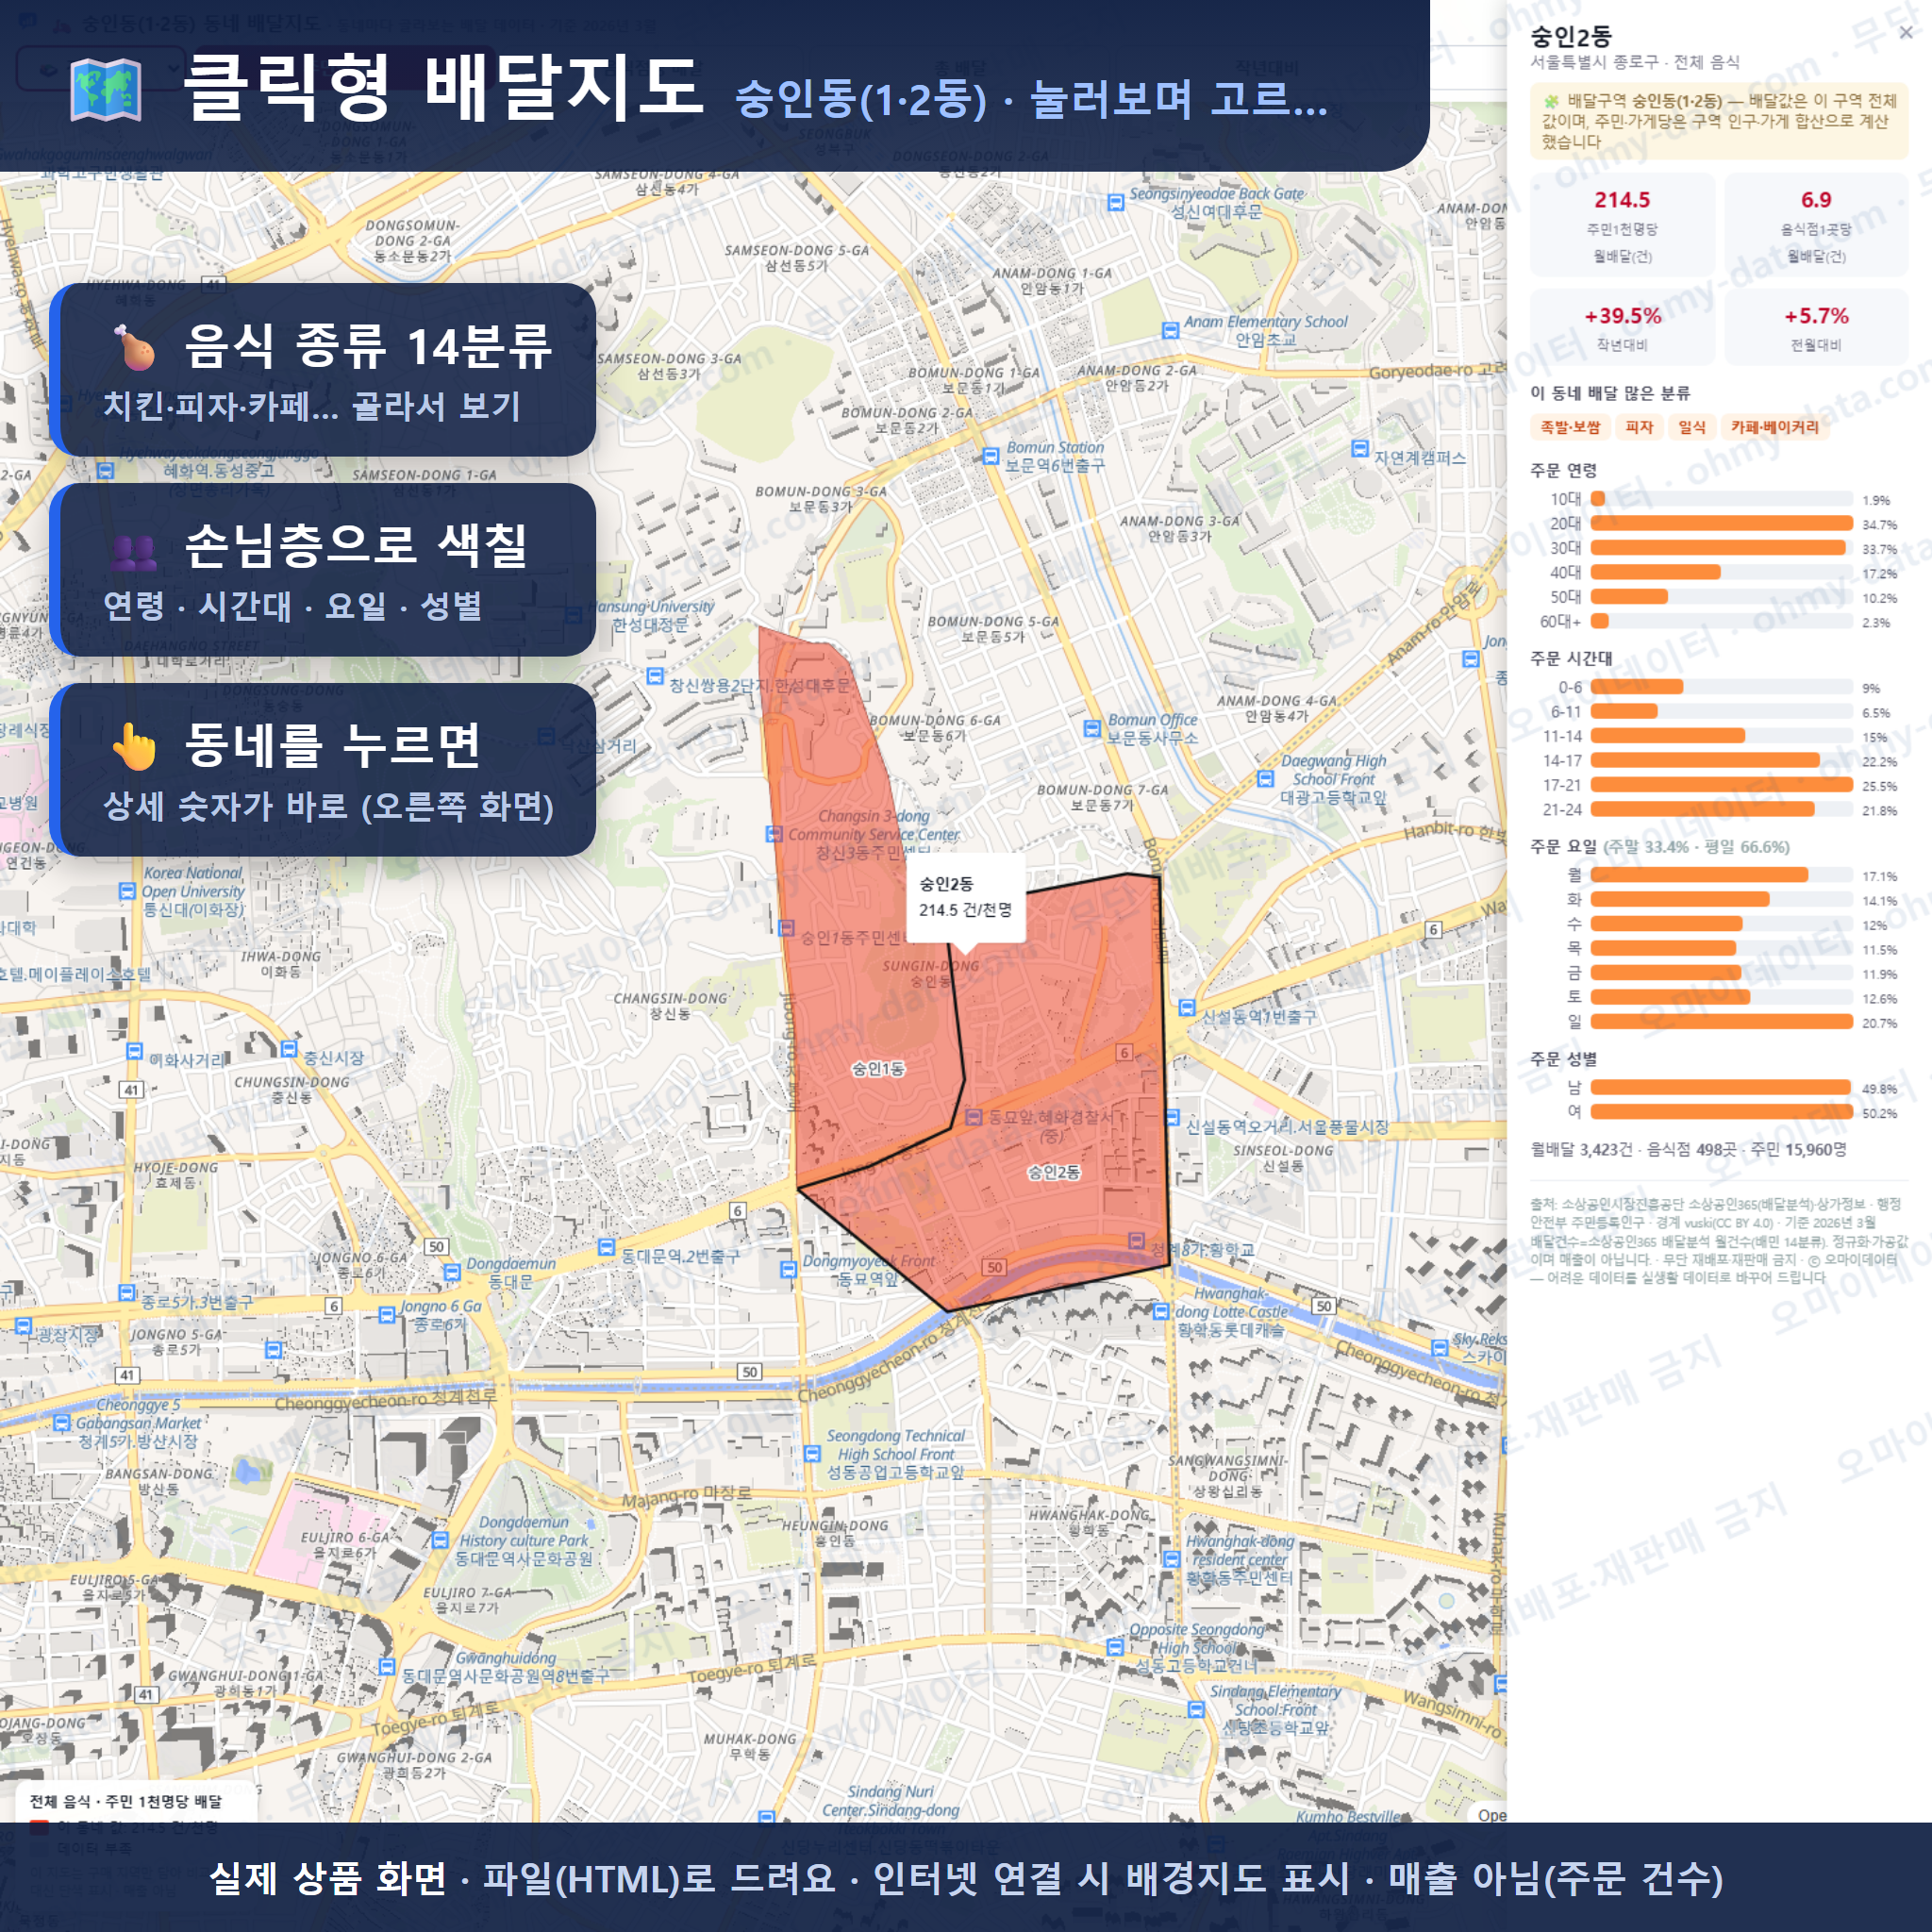This screenshot has height=1932, width=1932.
Task: Click the 서울특별시 종로구 · 전체 음식 subtitle
Action: [x=1635, y=62]
